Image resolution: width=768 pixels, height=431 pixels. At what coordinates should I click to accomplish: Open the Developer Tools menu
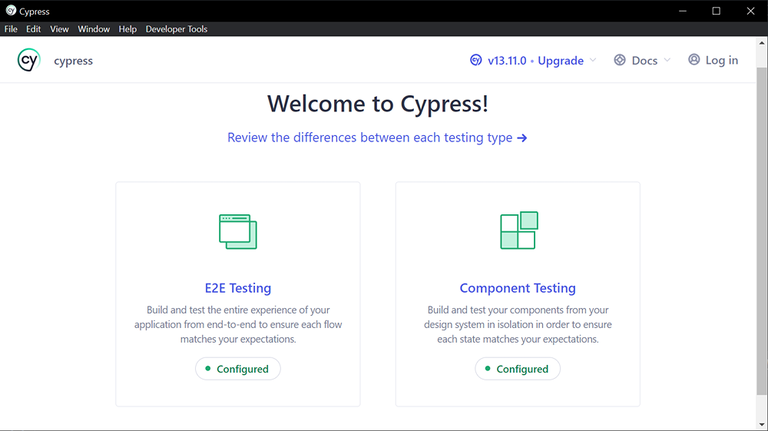pyautogui.click(x=176, y=29)
